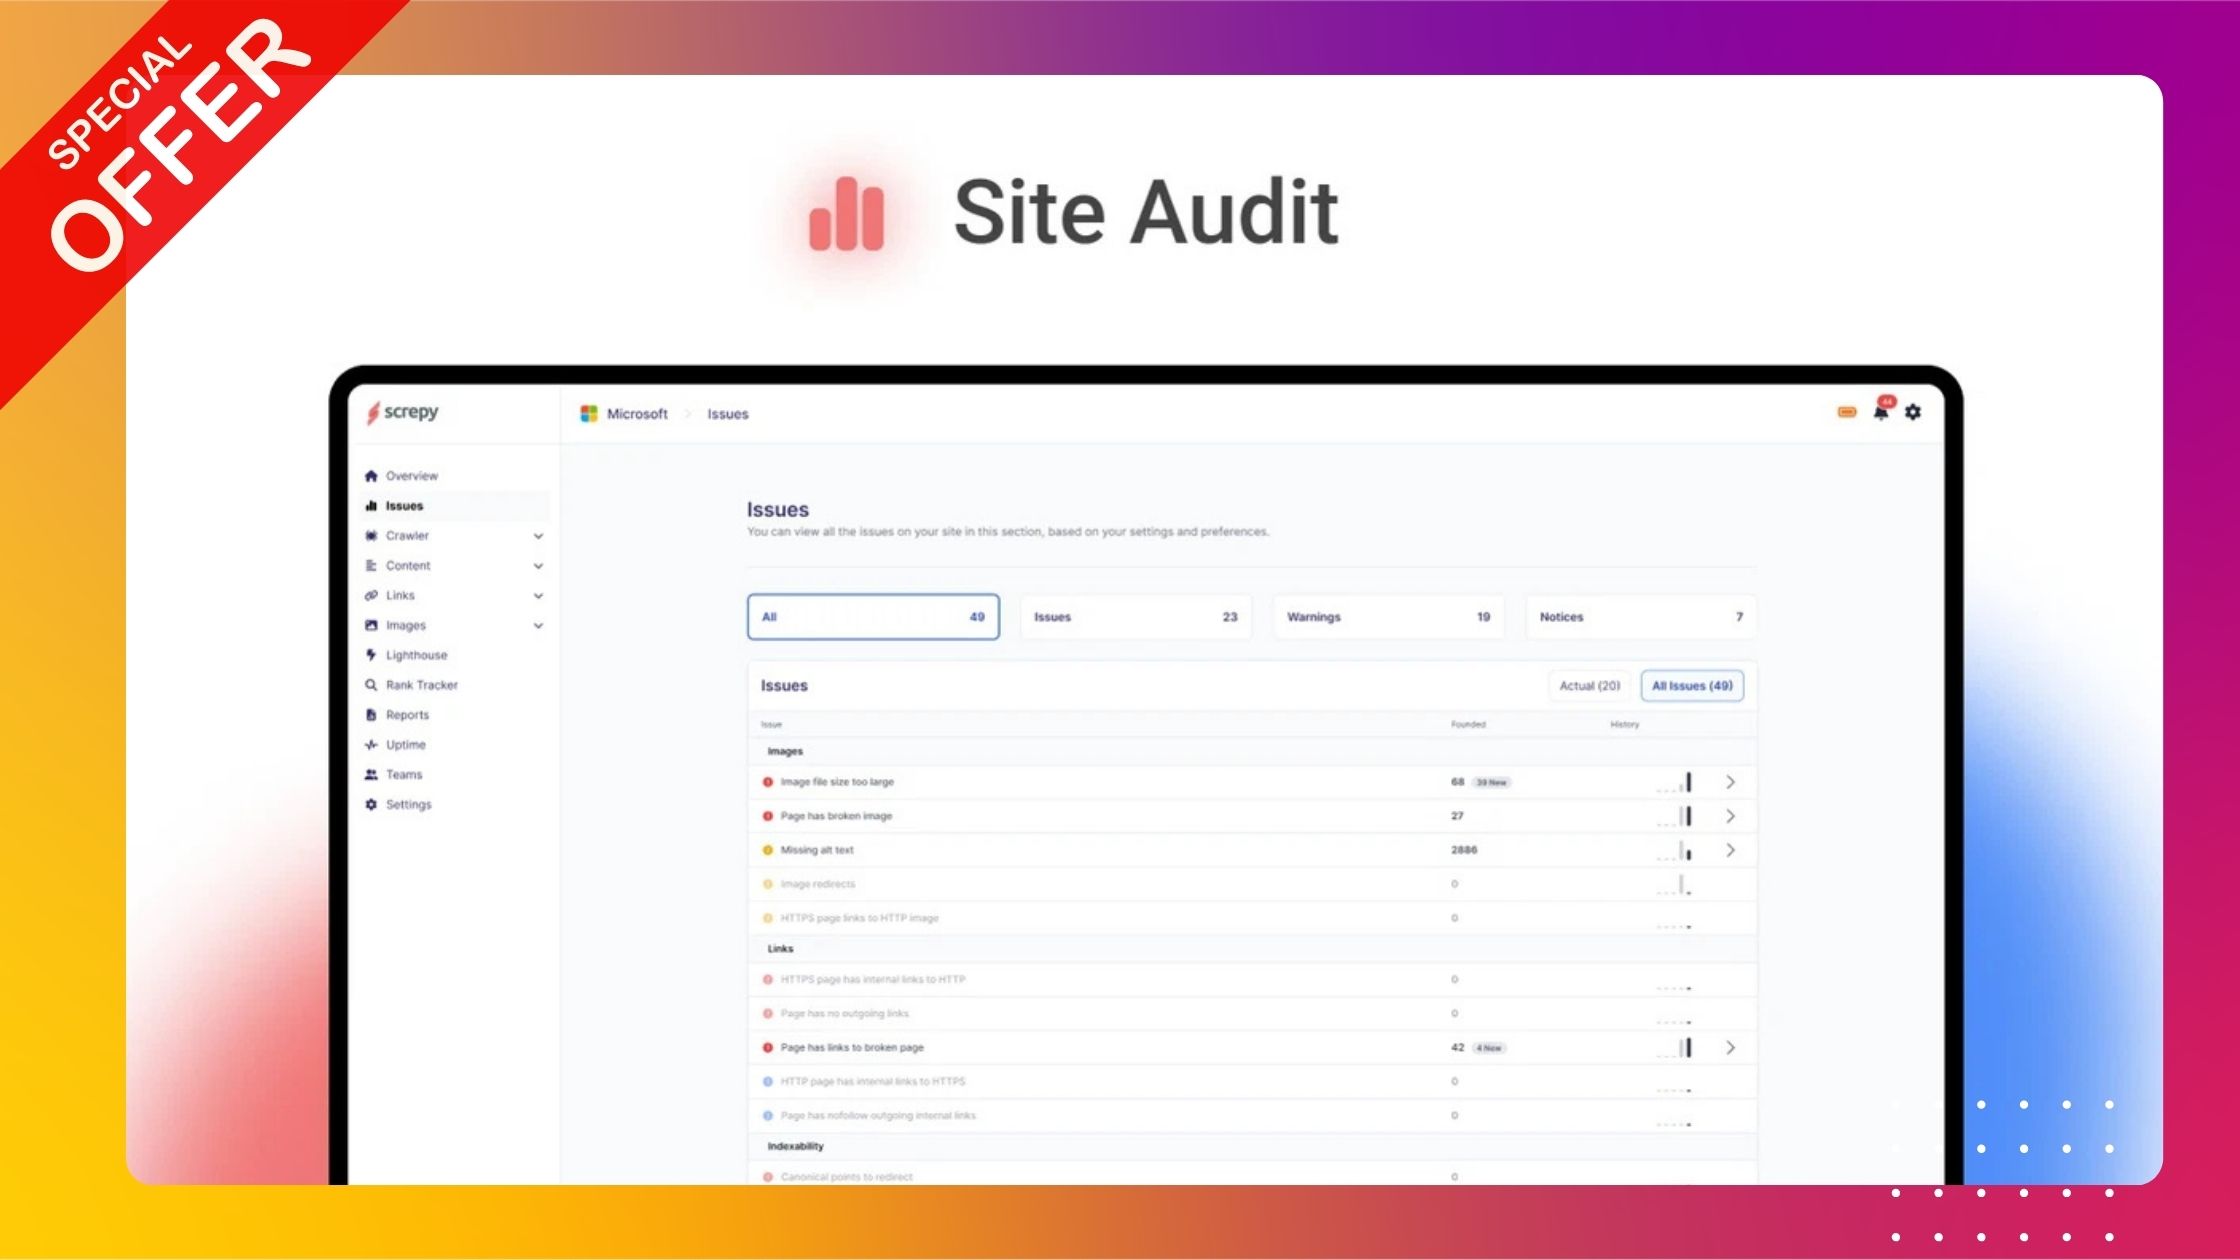Click the Actual (20) button
The width and height of the screenshot is (2240, 1260).
(1589, 686)
